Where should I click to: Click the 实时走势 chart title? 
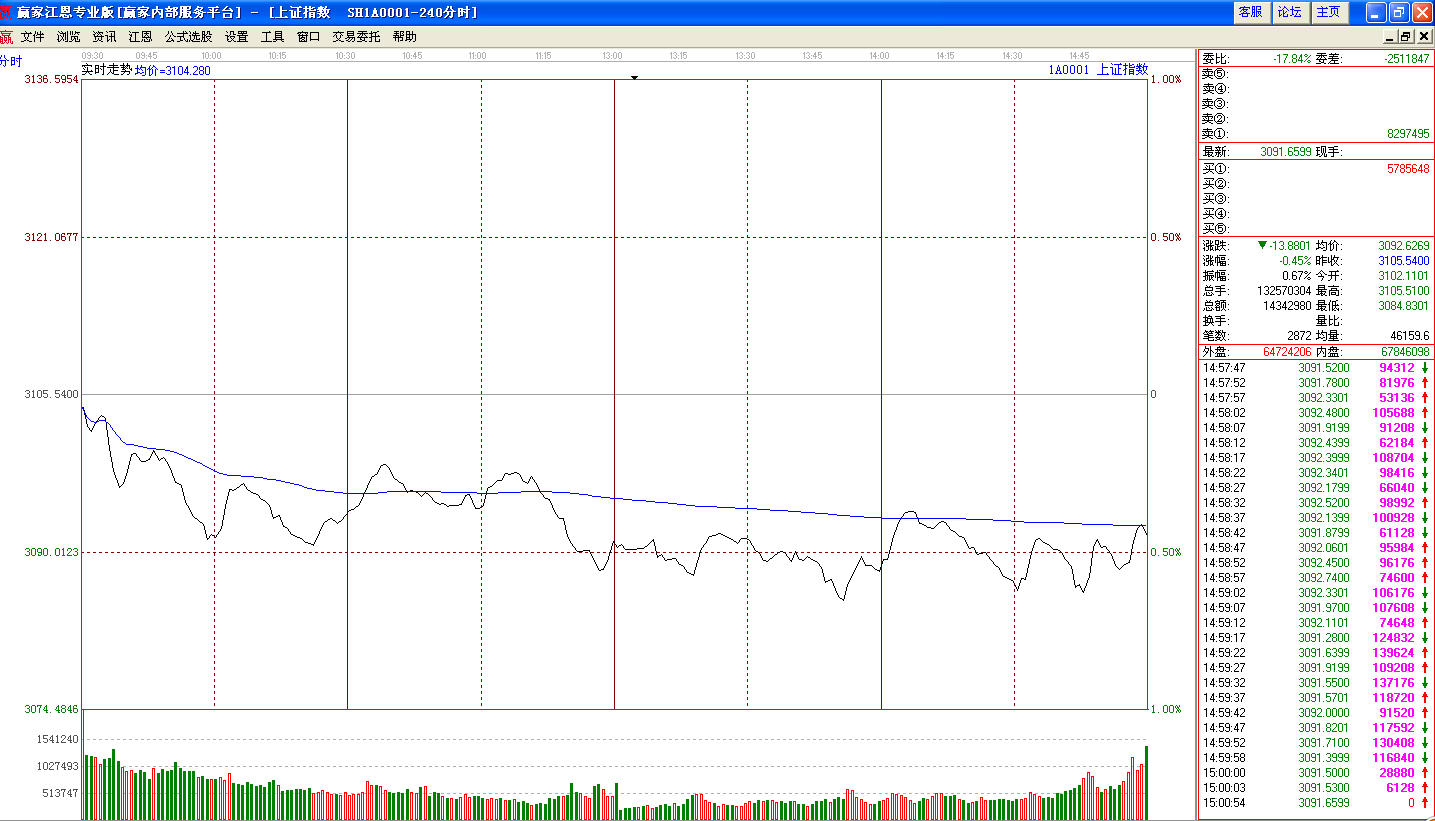coord(106,70)
